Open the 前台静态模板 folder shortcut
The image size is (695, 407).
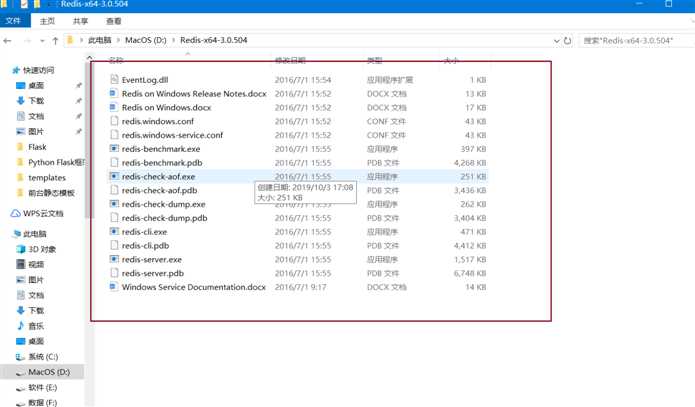click(51, 193)
